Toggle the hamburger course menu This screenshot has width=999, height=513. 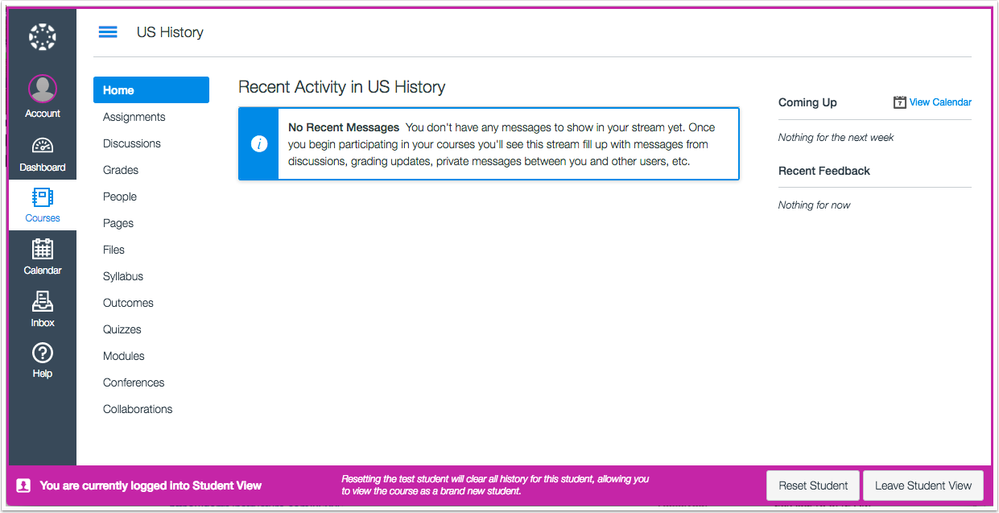108,32
